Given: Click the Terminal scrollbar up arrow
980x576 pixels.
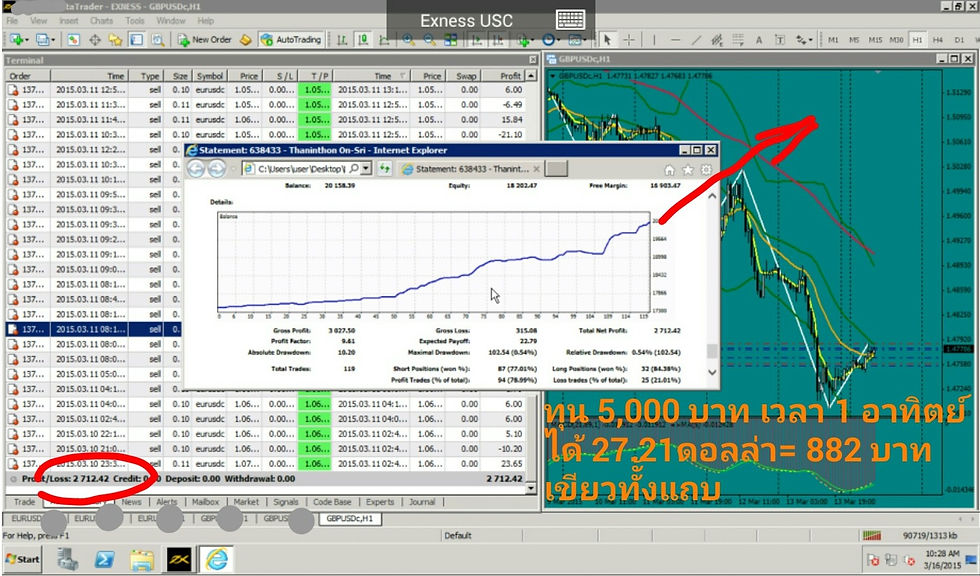Looking at the screenshot, I should tap(531, 76).
